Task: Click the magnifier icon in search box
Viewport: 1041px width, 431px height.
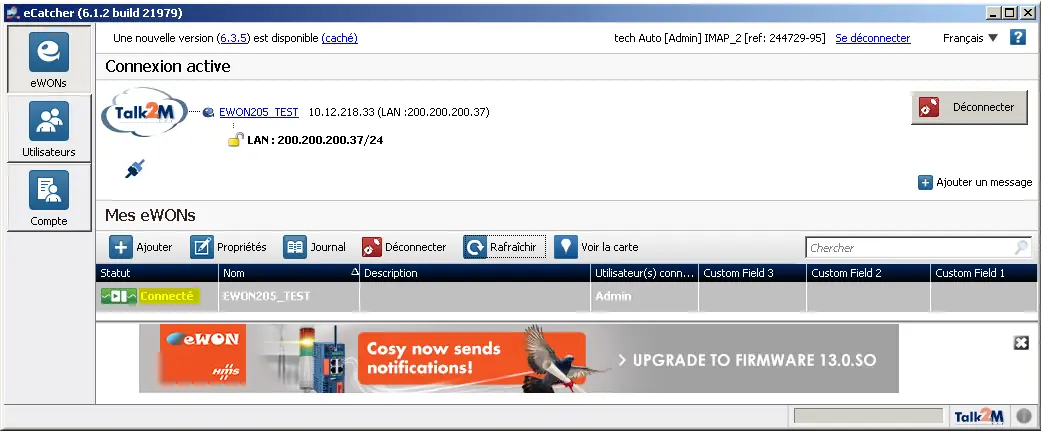Action: (1022, 248)
